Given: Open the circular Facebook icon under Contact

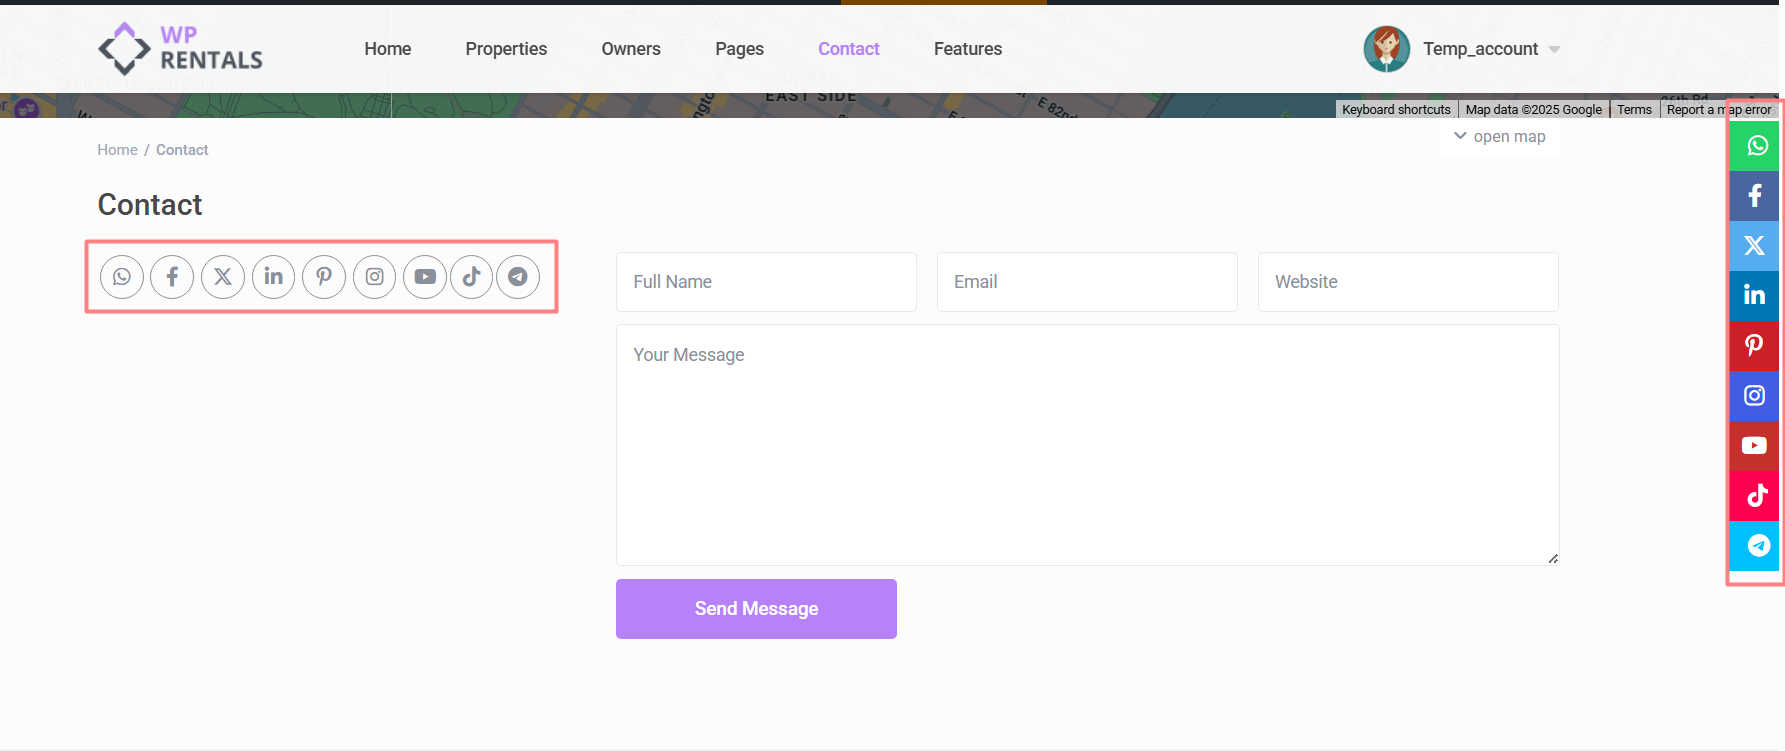Looking at the screenshot, I should tap(172, 277).
